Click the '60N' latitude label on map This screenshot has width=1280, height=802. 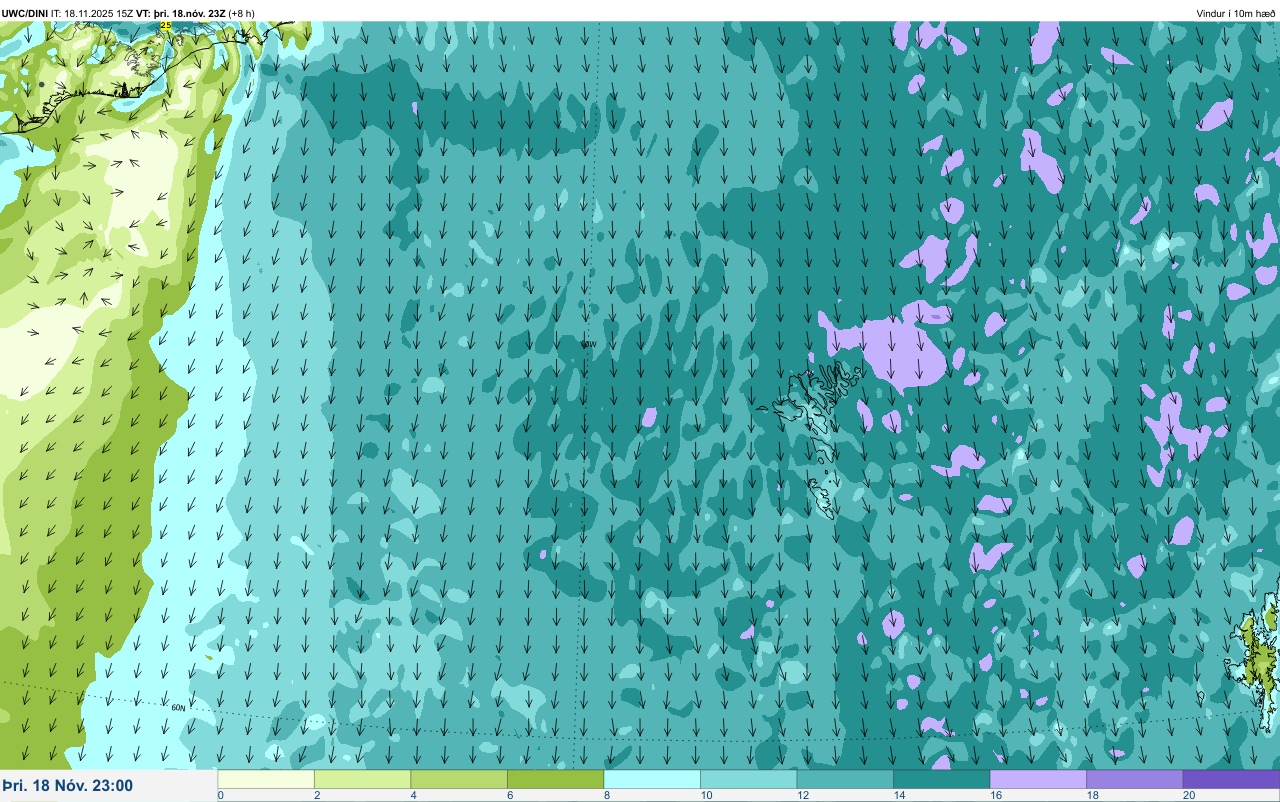[x=178, y=708]
